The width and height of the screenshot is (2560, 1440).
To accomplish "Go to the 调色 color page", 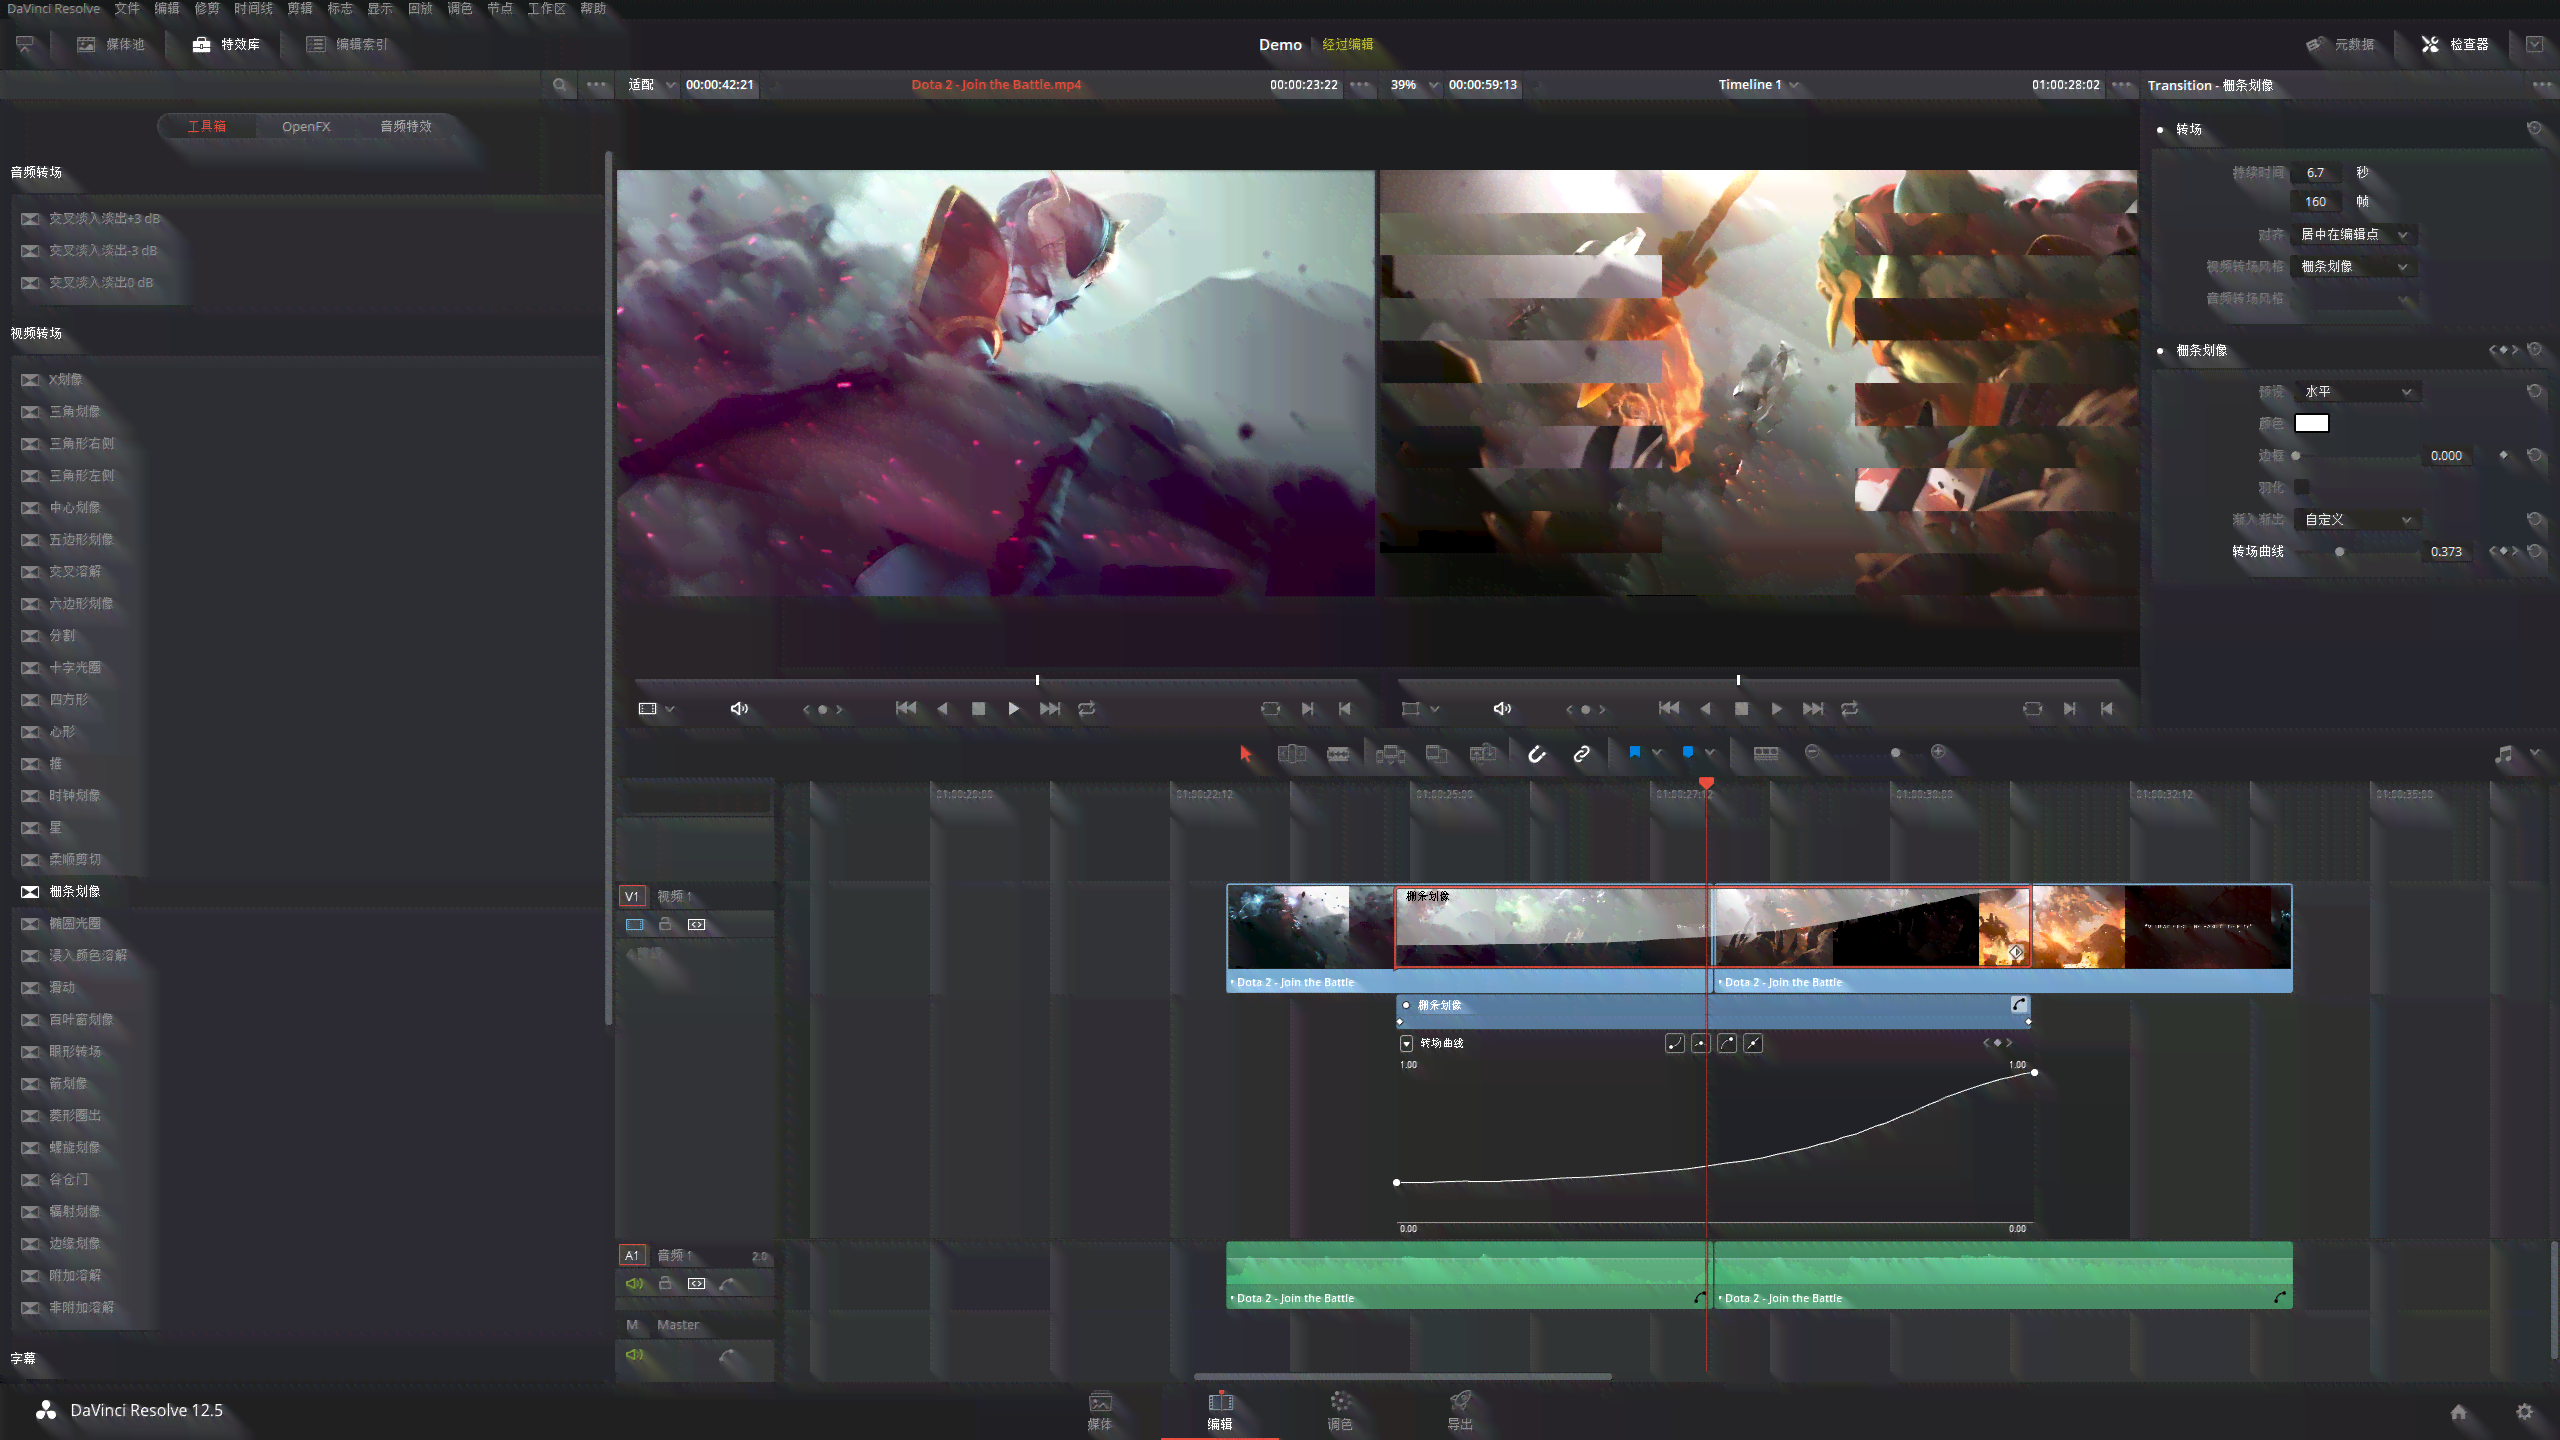I will tap(1340, 1410).
